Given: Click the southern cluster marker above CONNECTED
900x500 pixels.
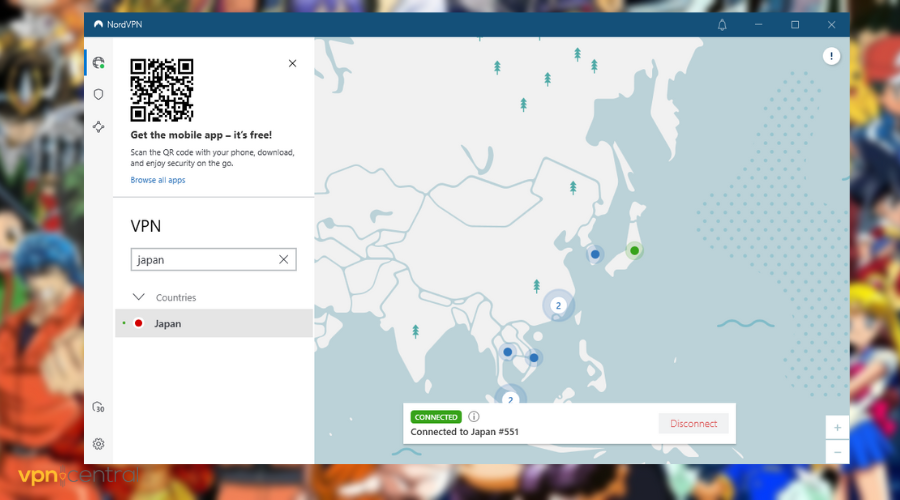Looking at the screenshot, I should pyautogui.click(x=510, y=396).
